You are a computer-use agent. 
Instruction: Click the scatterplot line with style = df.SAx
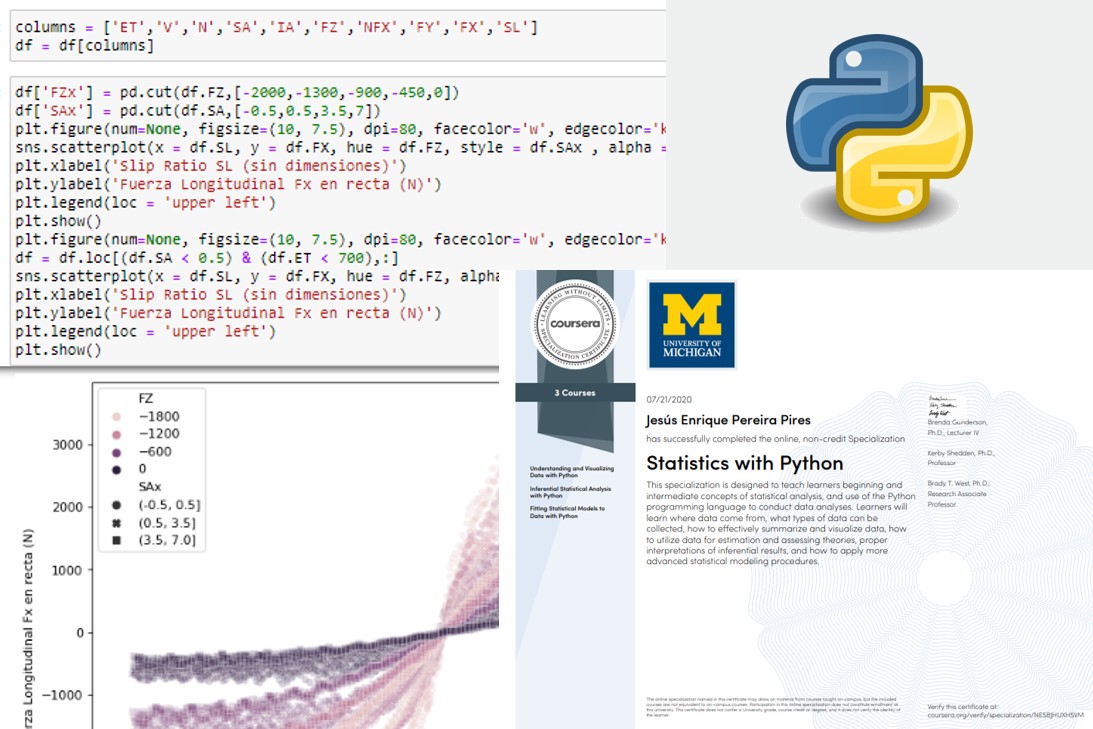pos(340,148)
